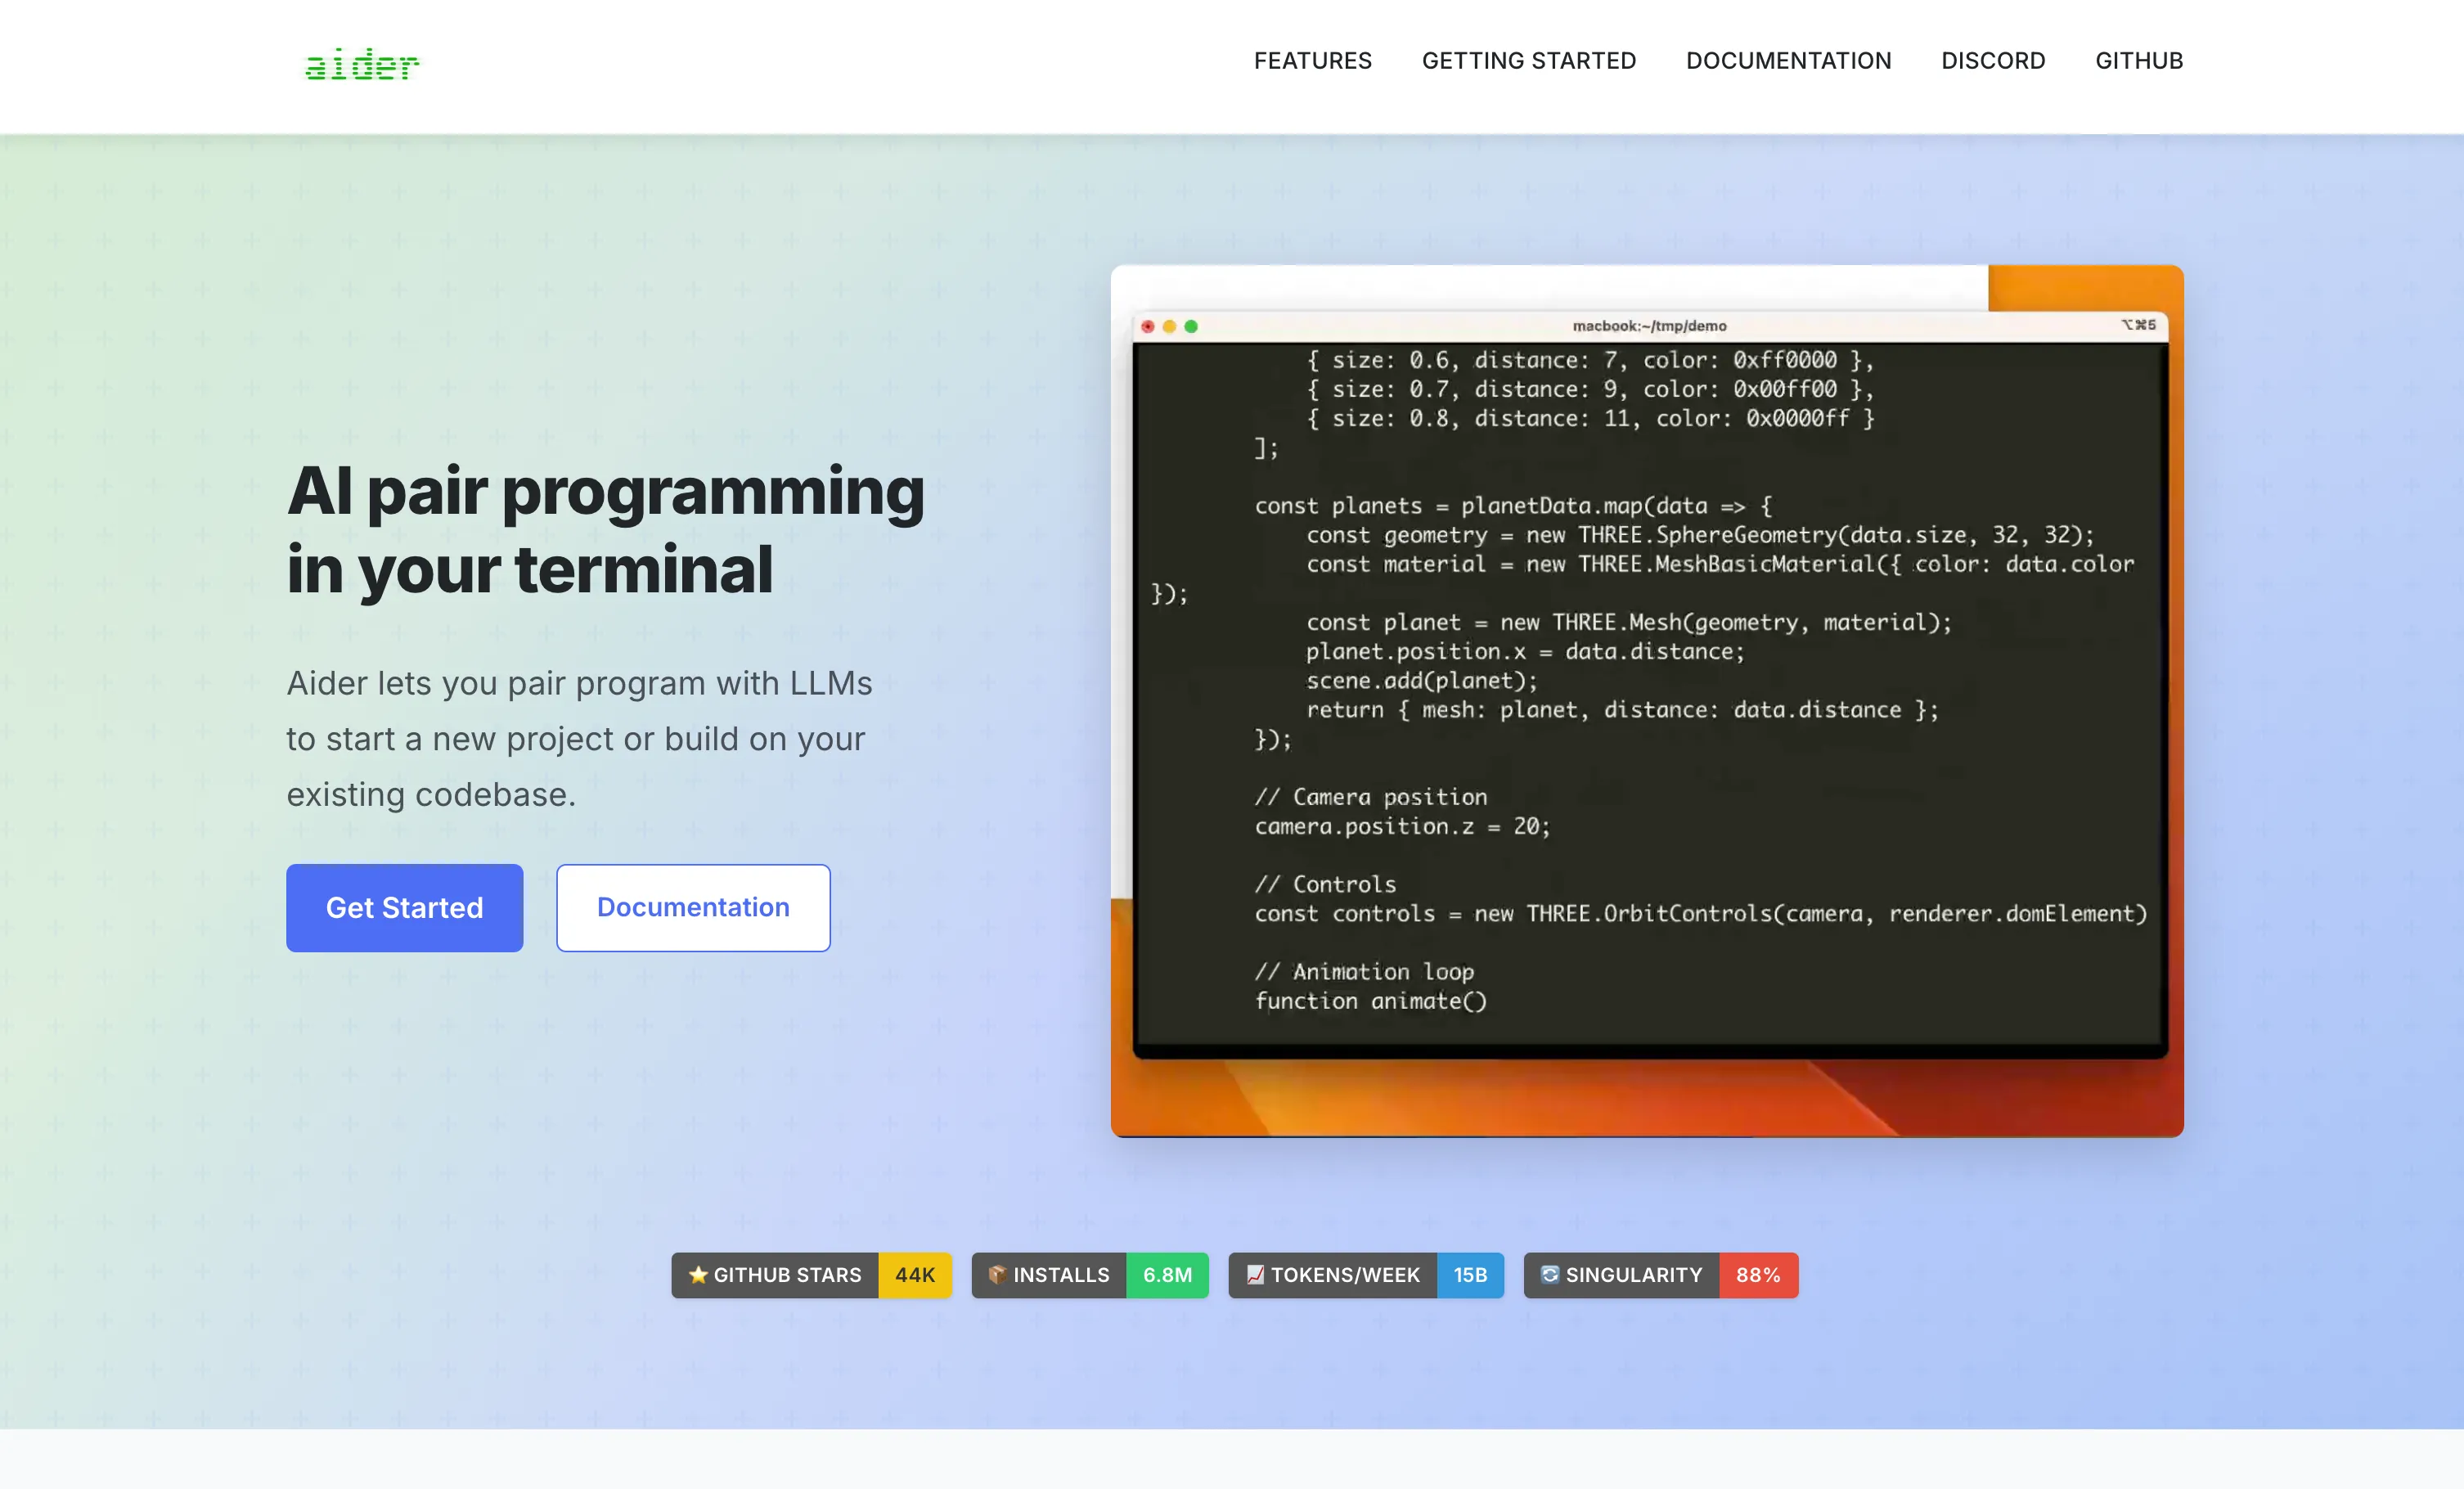
Task: Open the Installs 6.8M badge value
Action: coord(1167,1275)
